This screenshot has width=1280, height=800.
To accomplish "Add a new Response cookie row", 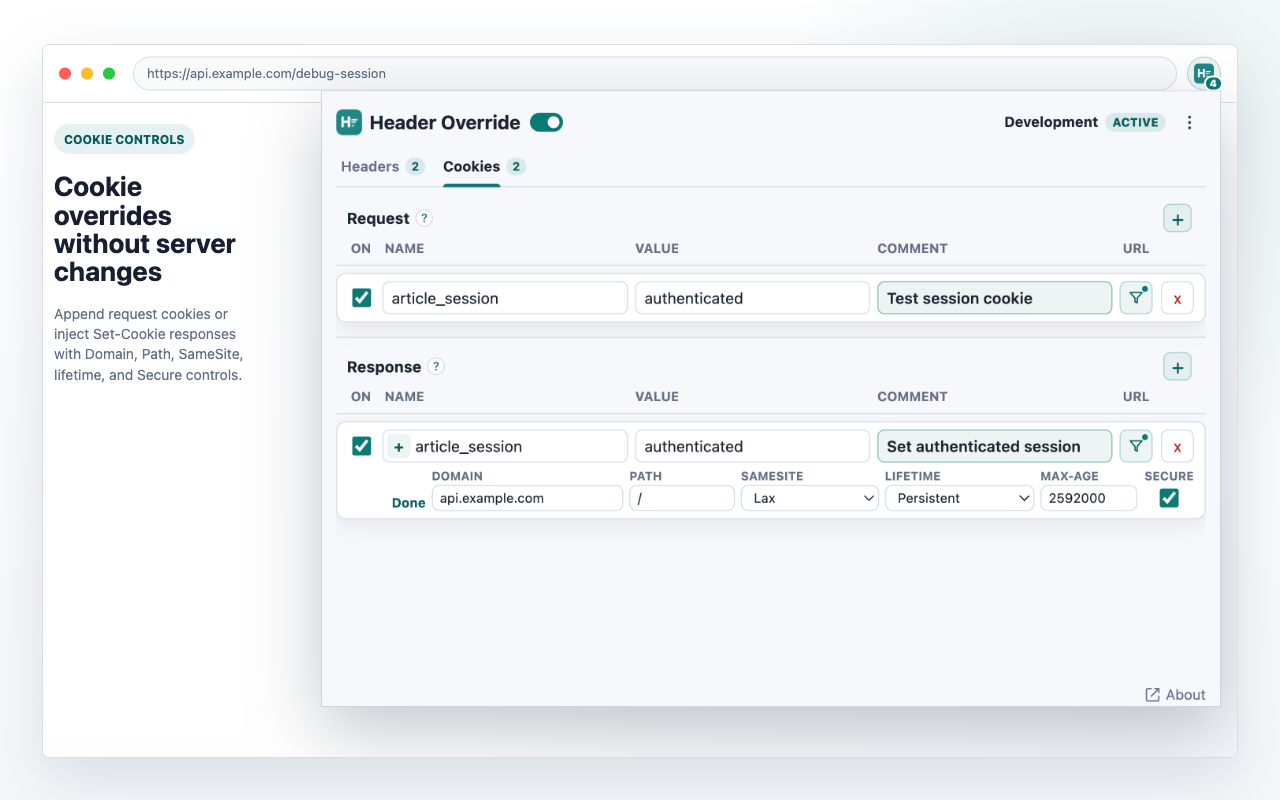I will 1177,367.
